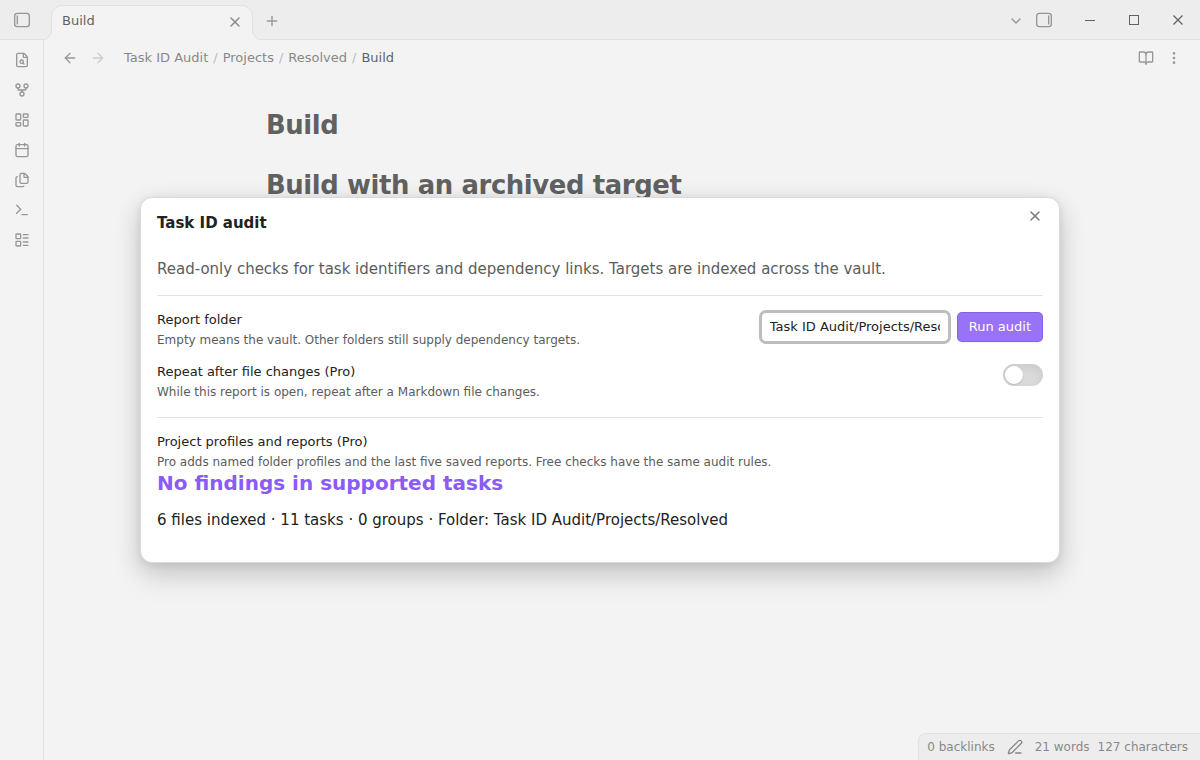Click the 'Report folder' setting label
Viewport: 1200px width, 760px height.
click(199, 320)
